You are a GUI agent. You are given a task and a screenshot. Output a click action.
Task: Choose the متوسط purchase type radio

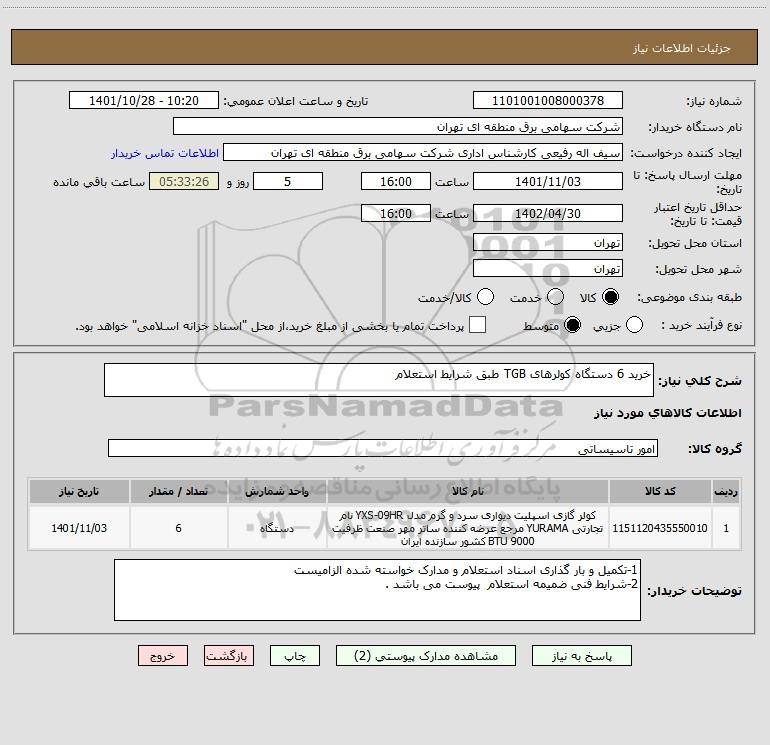572,325
